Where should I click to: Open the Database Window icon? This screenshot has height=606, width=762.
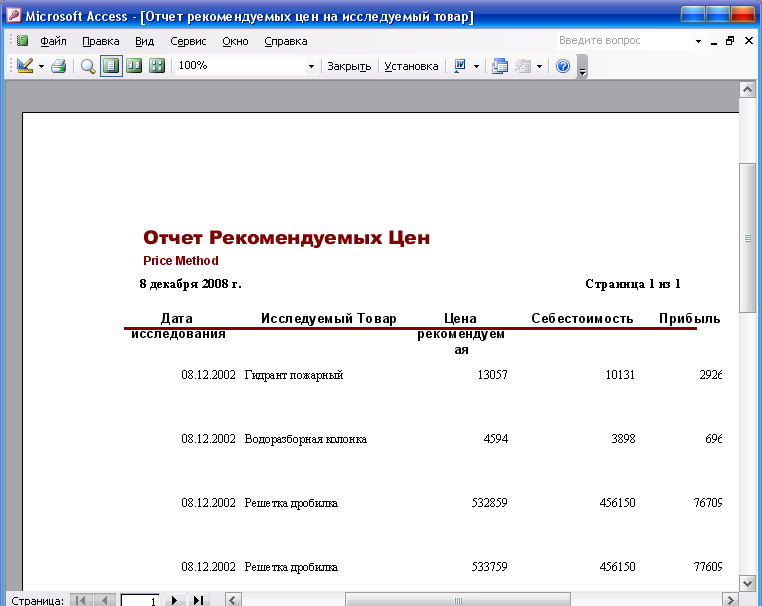pos(500,66)
